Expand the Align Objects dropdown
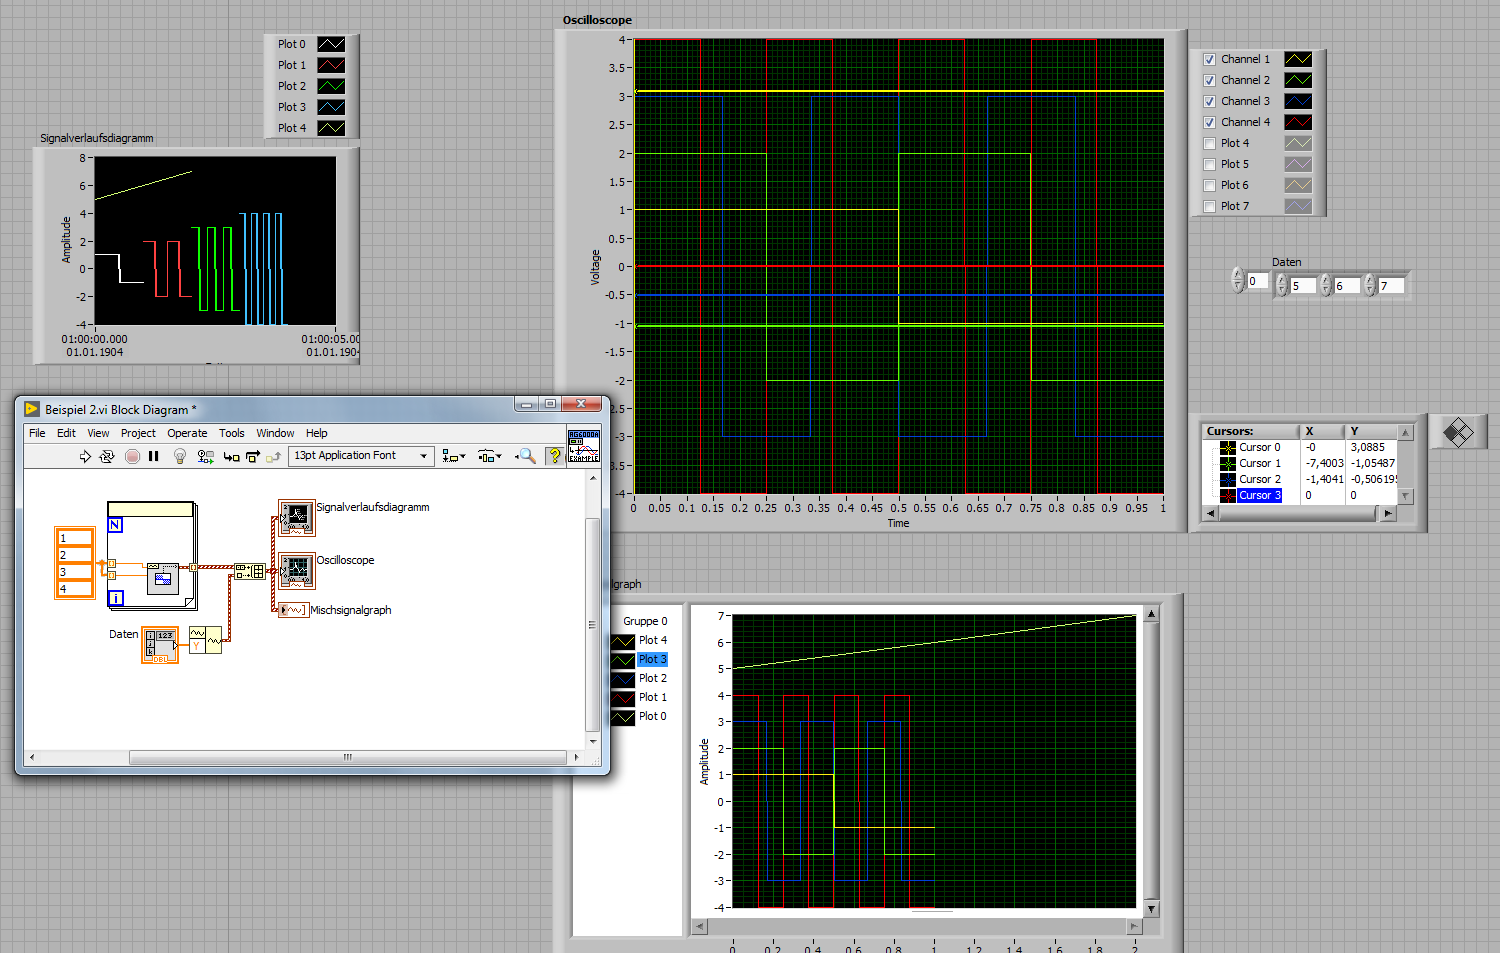The image size is (1500, 953). tap(454, 456)
